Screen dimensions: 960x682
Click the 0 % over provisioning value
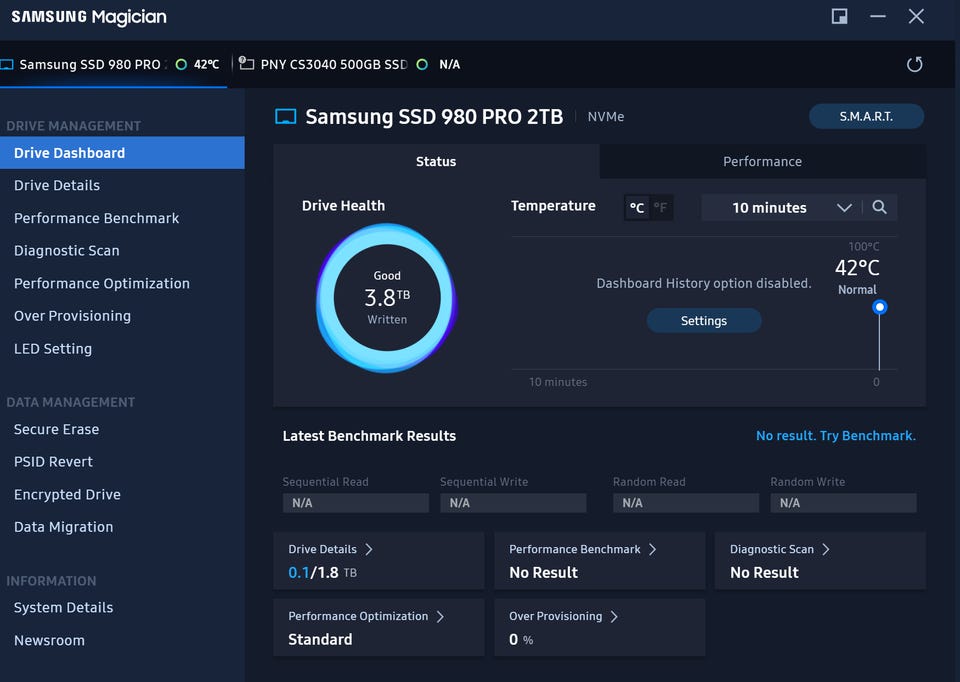(x=521, y=639)
